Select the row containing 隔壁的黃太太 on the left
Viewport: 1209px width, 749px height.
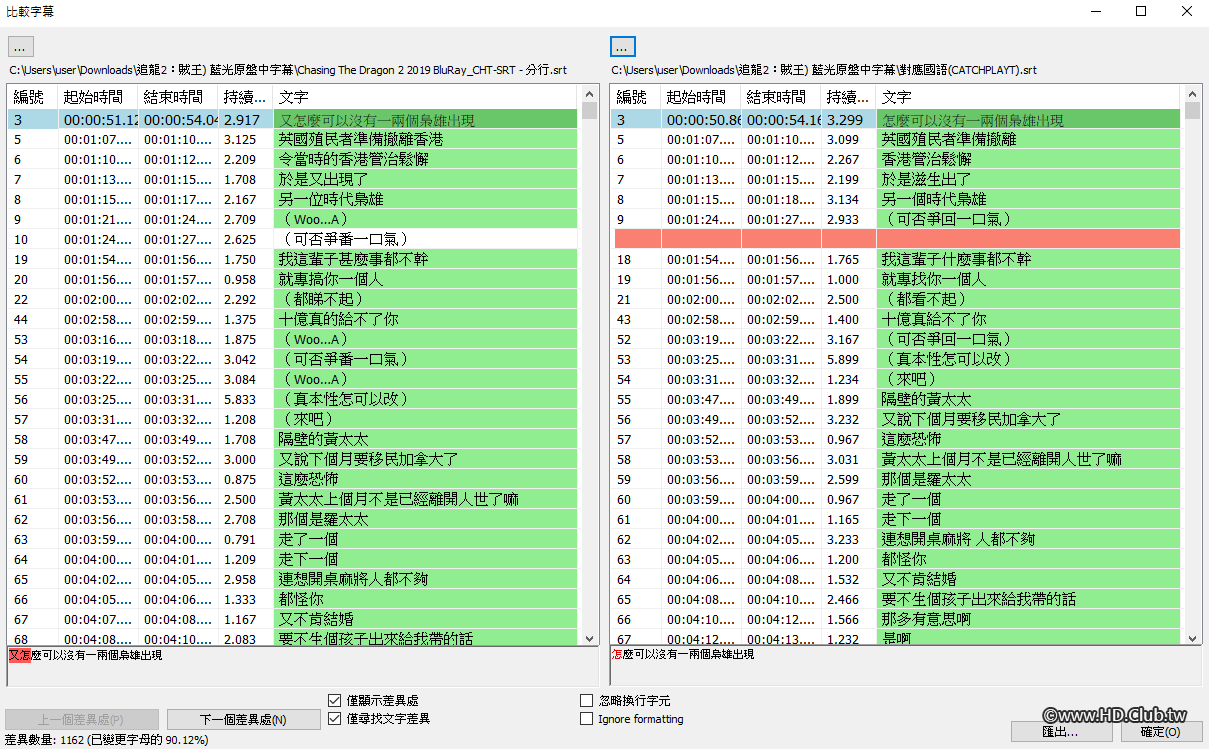(x=300, y=438)
